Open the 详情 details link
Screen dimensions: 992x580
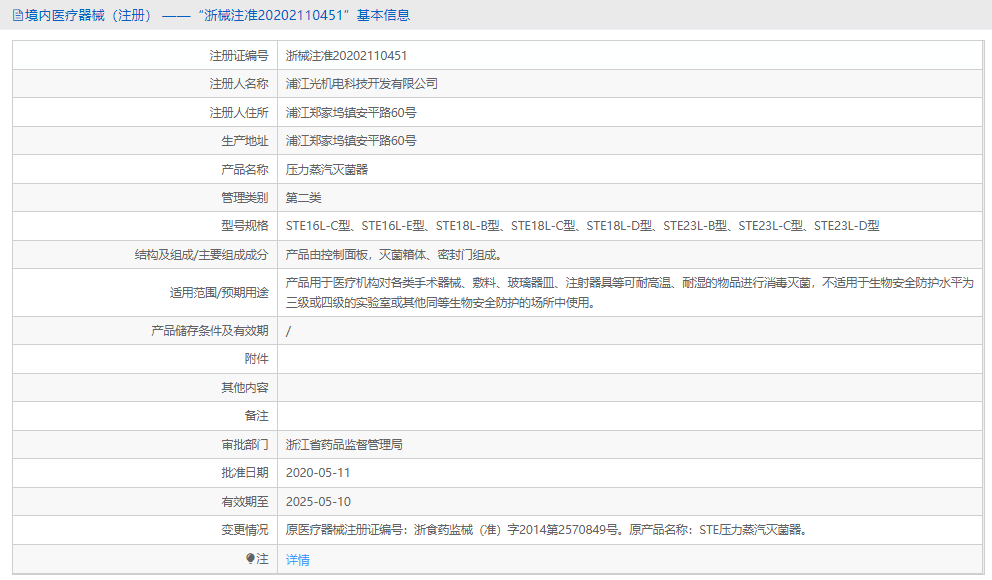click(298, 560)
